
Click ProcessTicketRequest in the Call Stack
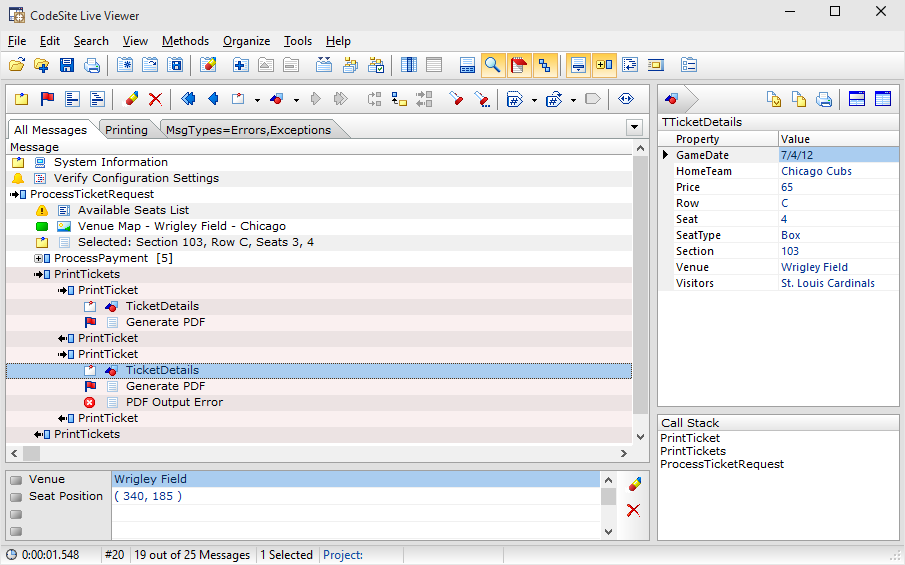coord(721,464)
